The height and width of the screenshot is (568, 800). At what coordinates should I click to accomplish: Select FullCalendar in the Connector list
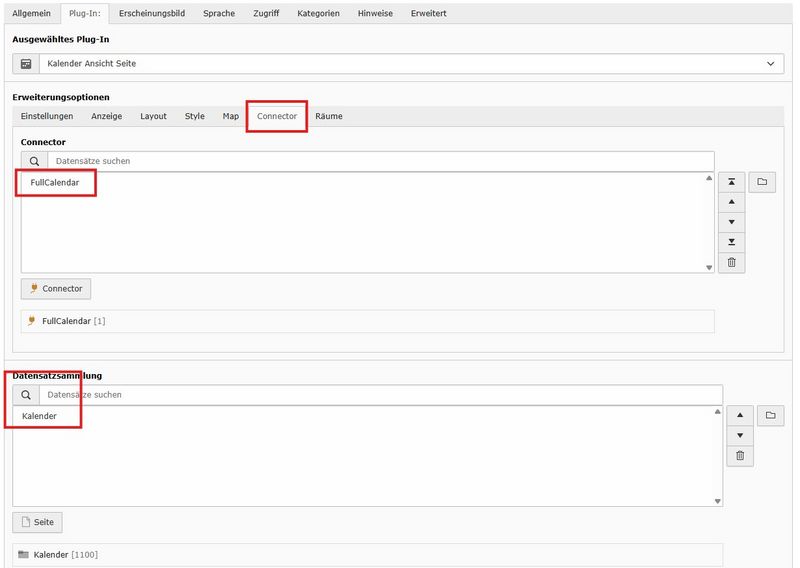(x=55, y=182)
